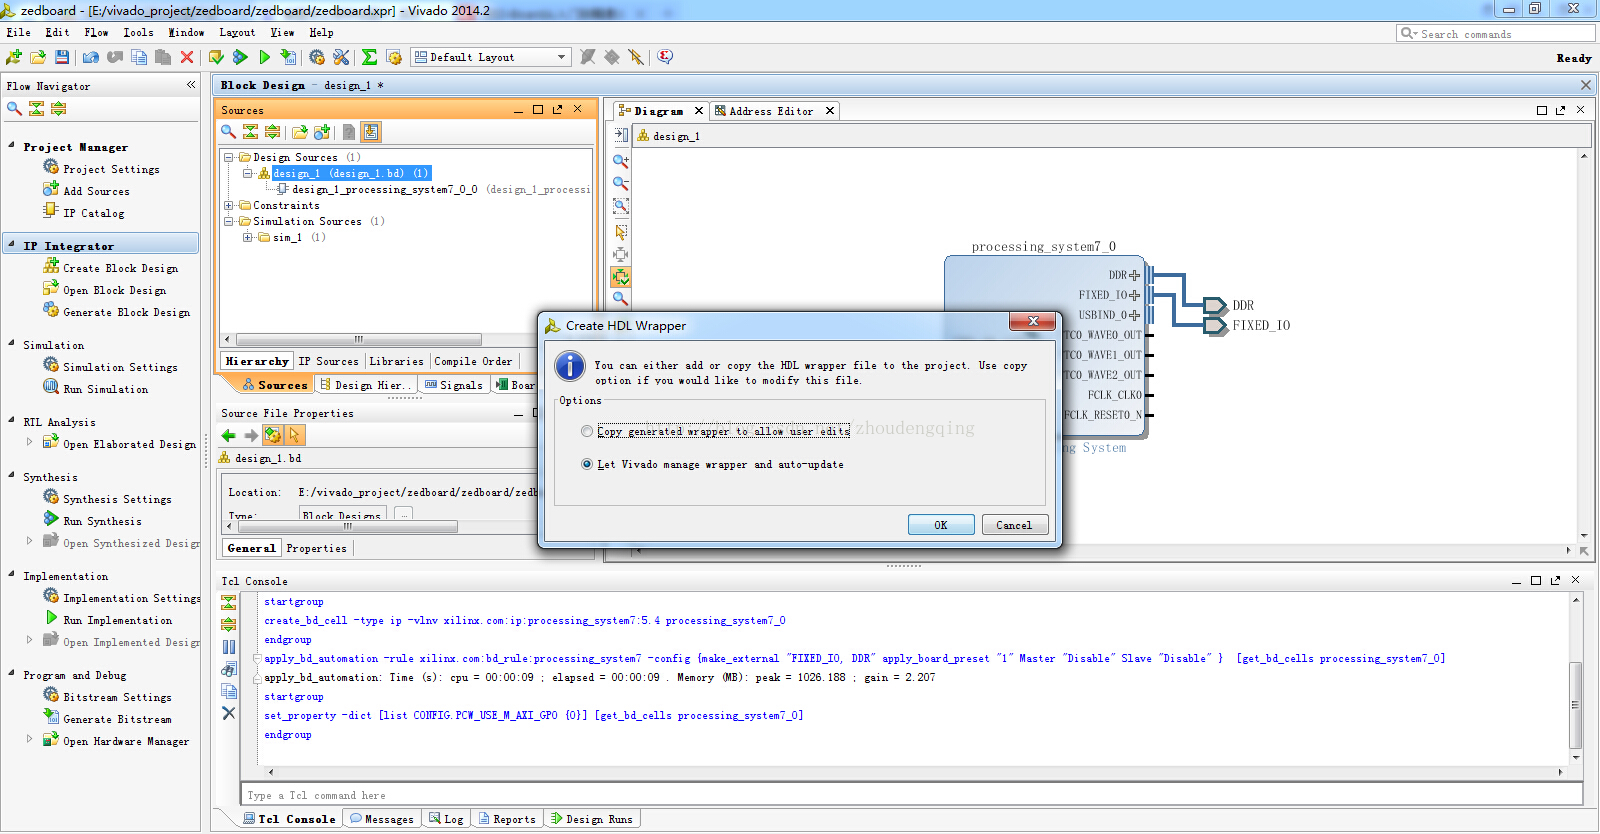1600x834 pixels.
Task: Select Copy generated wrapper radio option
Action: 587,431
